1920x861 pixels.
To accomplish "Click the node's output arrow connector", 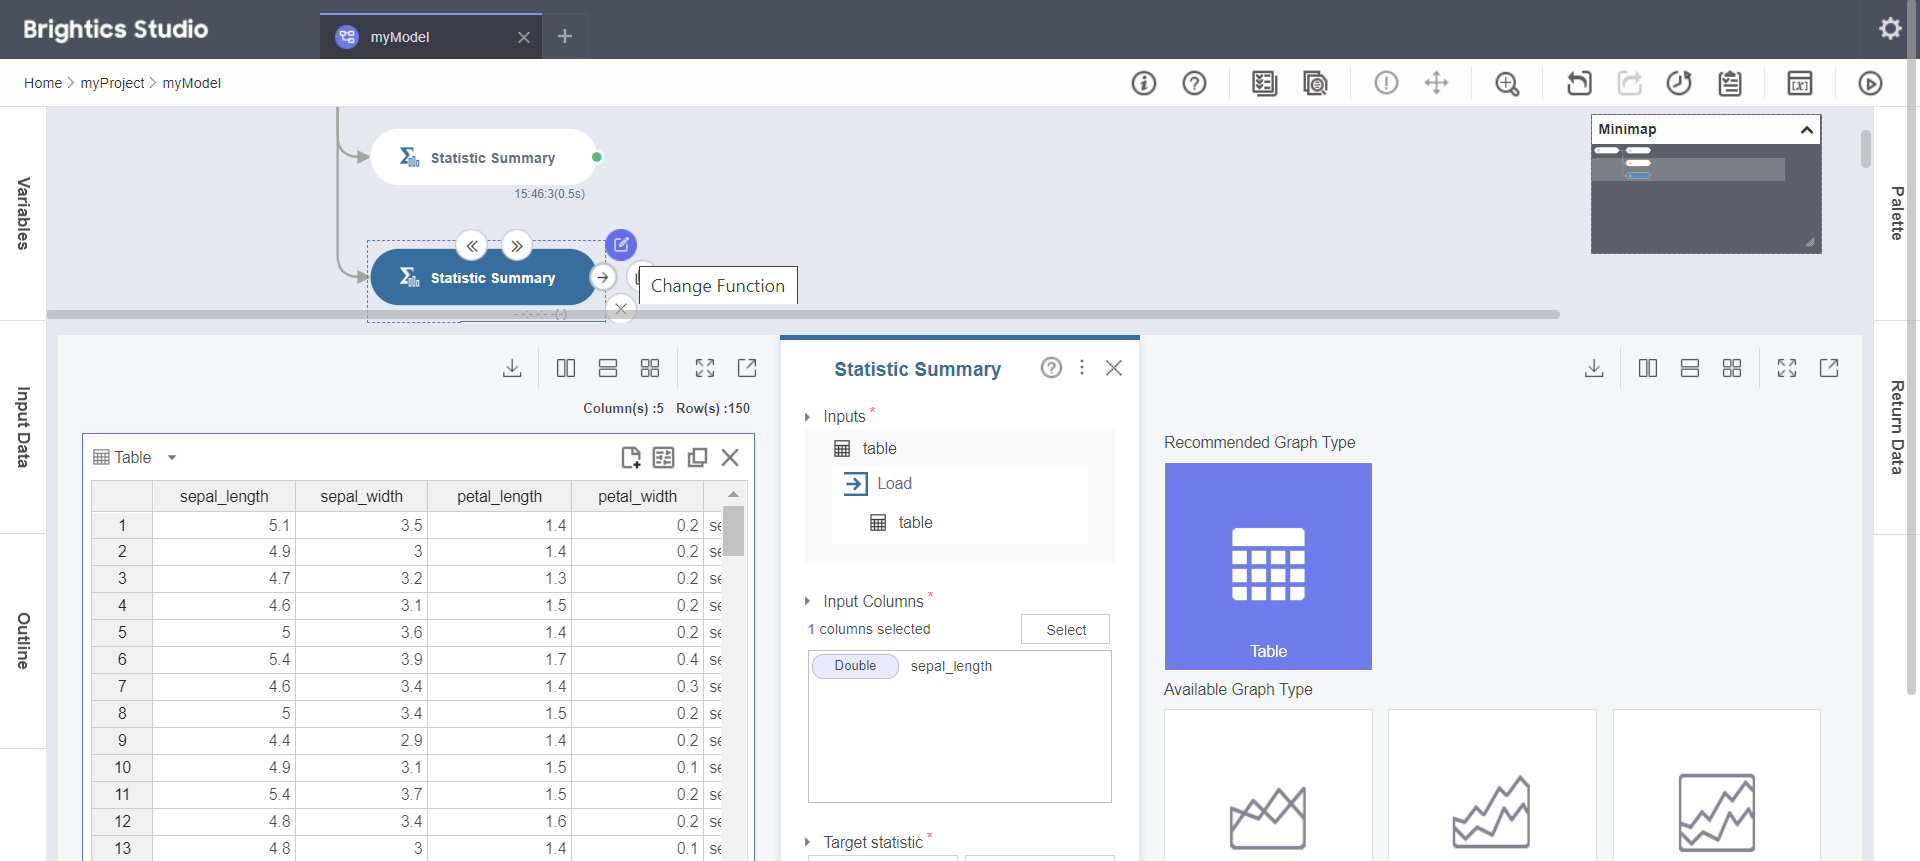I will click(x=602, y=277).
